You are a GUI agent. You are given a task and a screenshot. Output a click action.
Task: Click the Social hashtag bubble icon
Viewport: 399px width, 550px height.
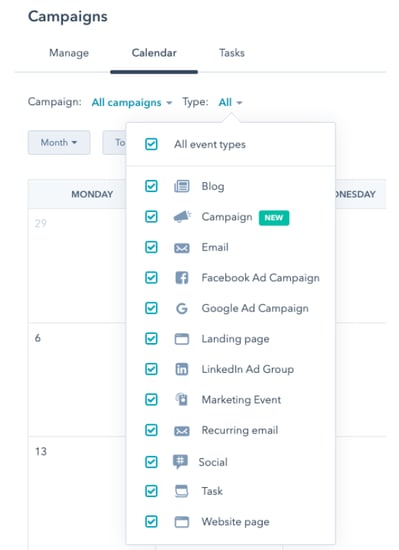[180, 462]
